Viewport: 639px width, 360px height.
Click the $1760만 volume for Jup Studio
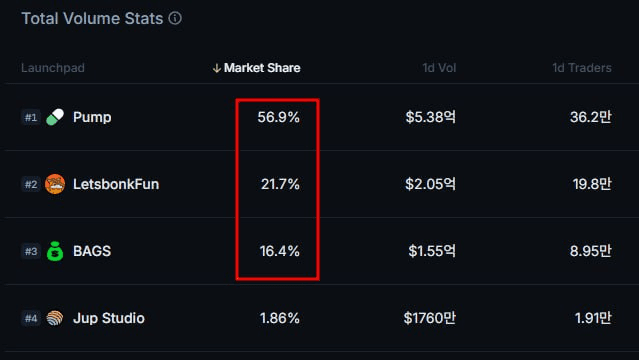(430, 318)
